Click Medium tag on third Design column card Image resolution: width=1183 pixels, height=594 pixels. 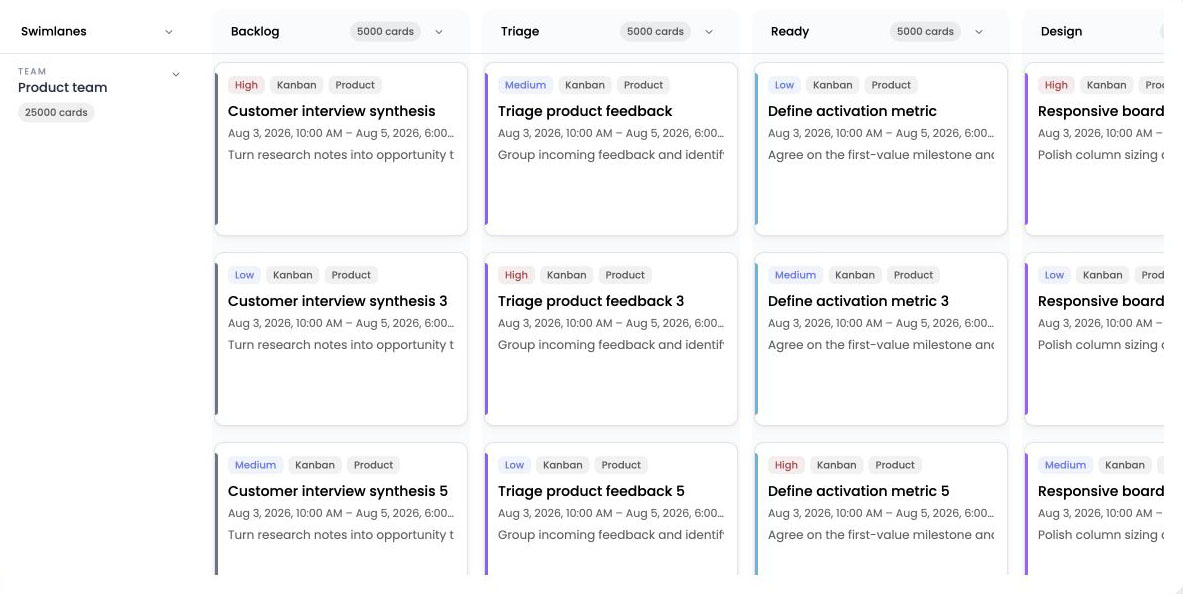pos(1065,466)
